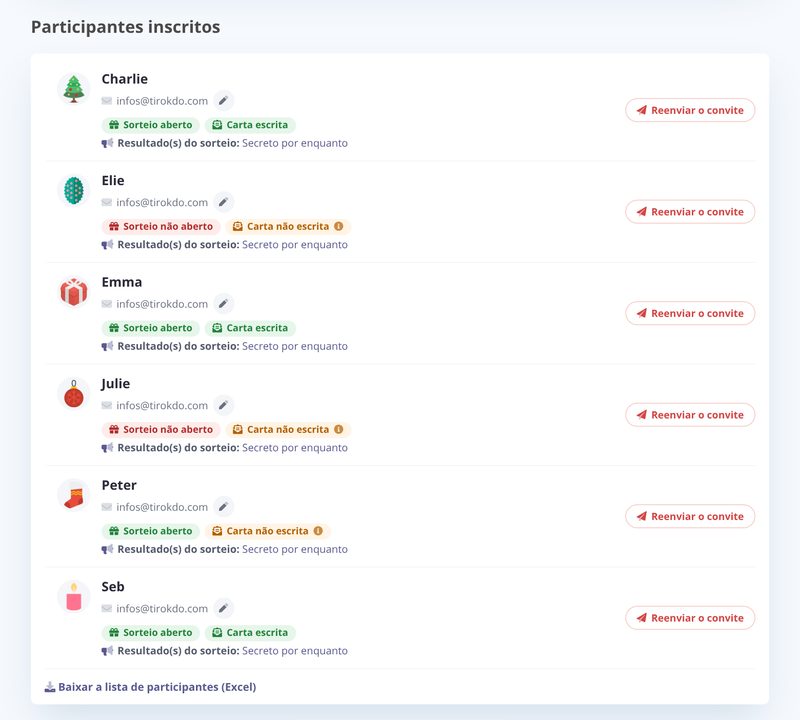800x720 pixels.
Task: Click Charlie's Christmas tree avatar
Action: 74,89
